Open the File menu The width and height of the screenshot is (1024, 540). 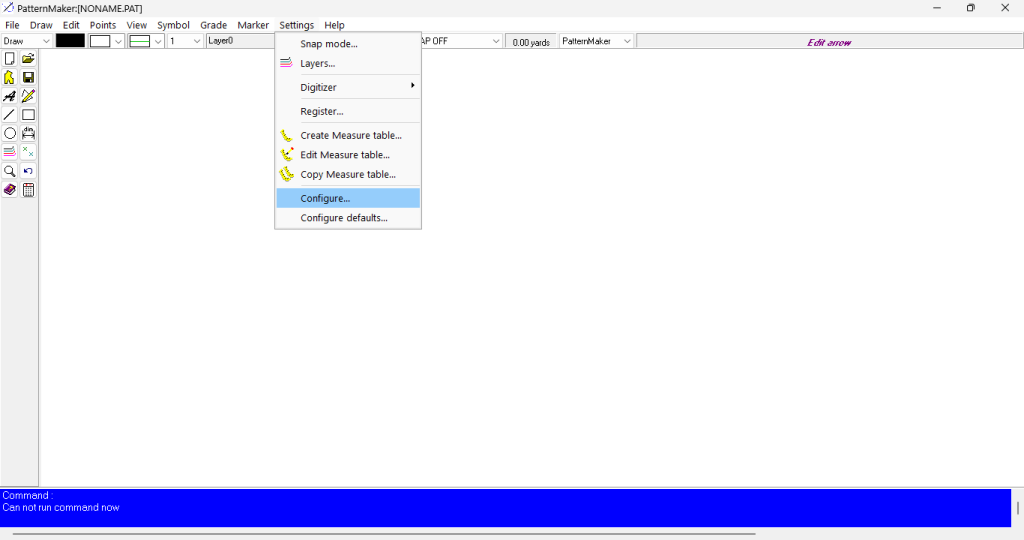(12, 25)
